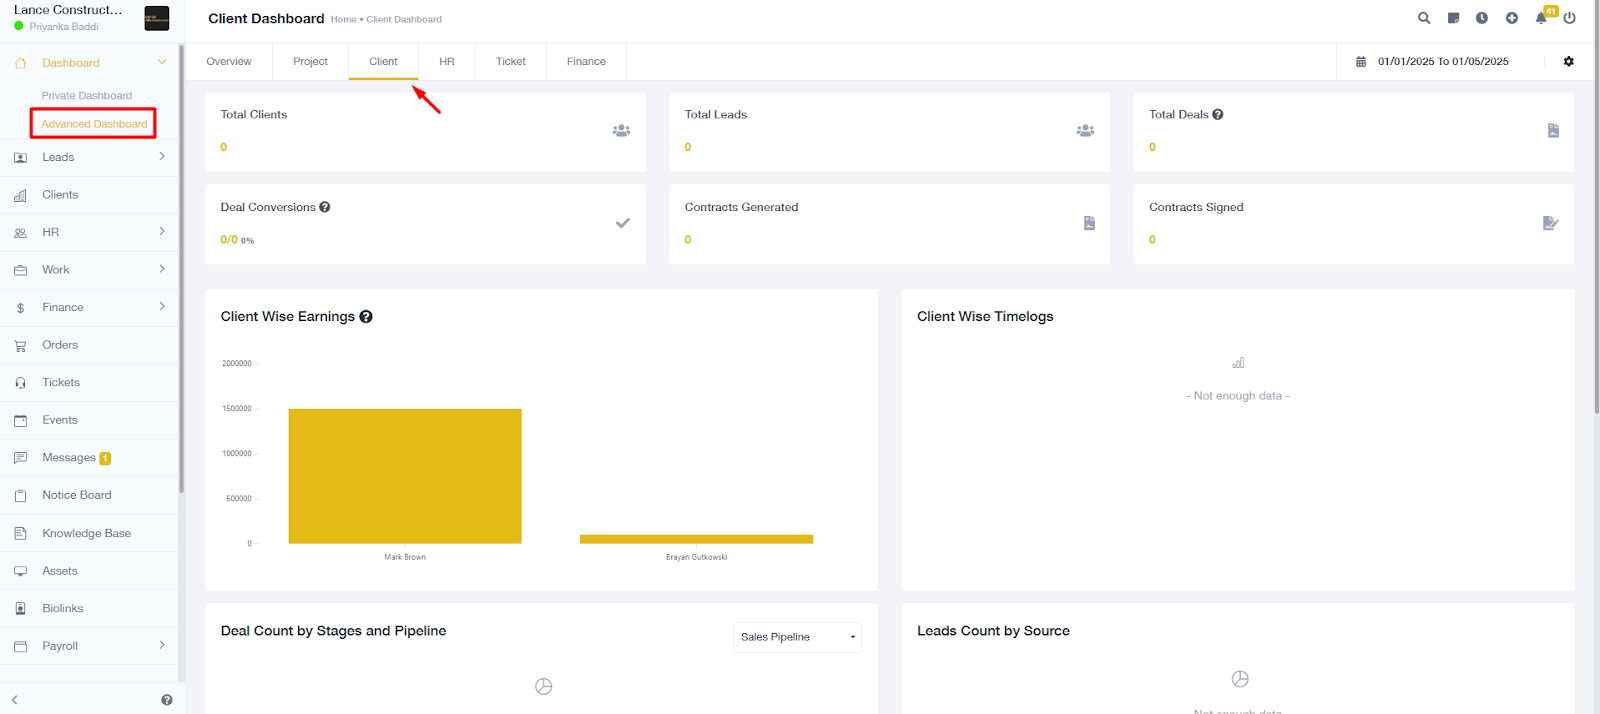Click the Mark Brown earnings bar
1600x714 pixels.
(405, 476)
